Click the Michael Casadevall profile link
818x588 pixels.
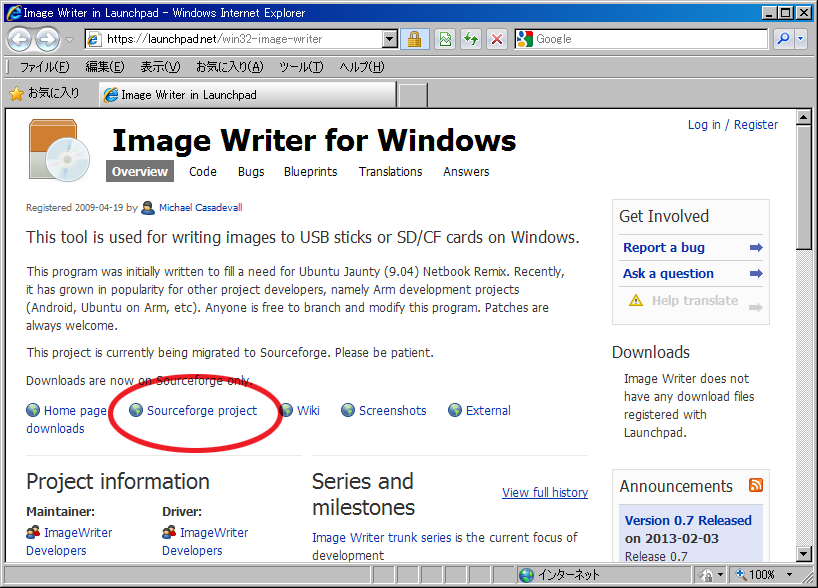tap(200, 208)
